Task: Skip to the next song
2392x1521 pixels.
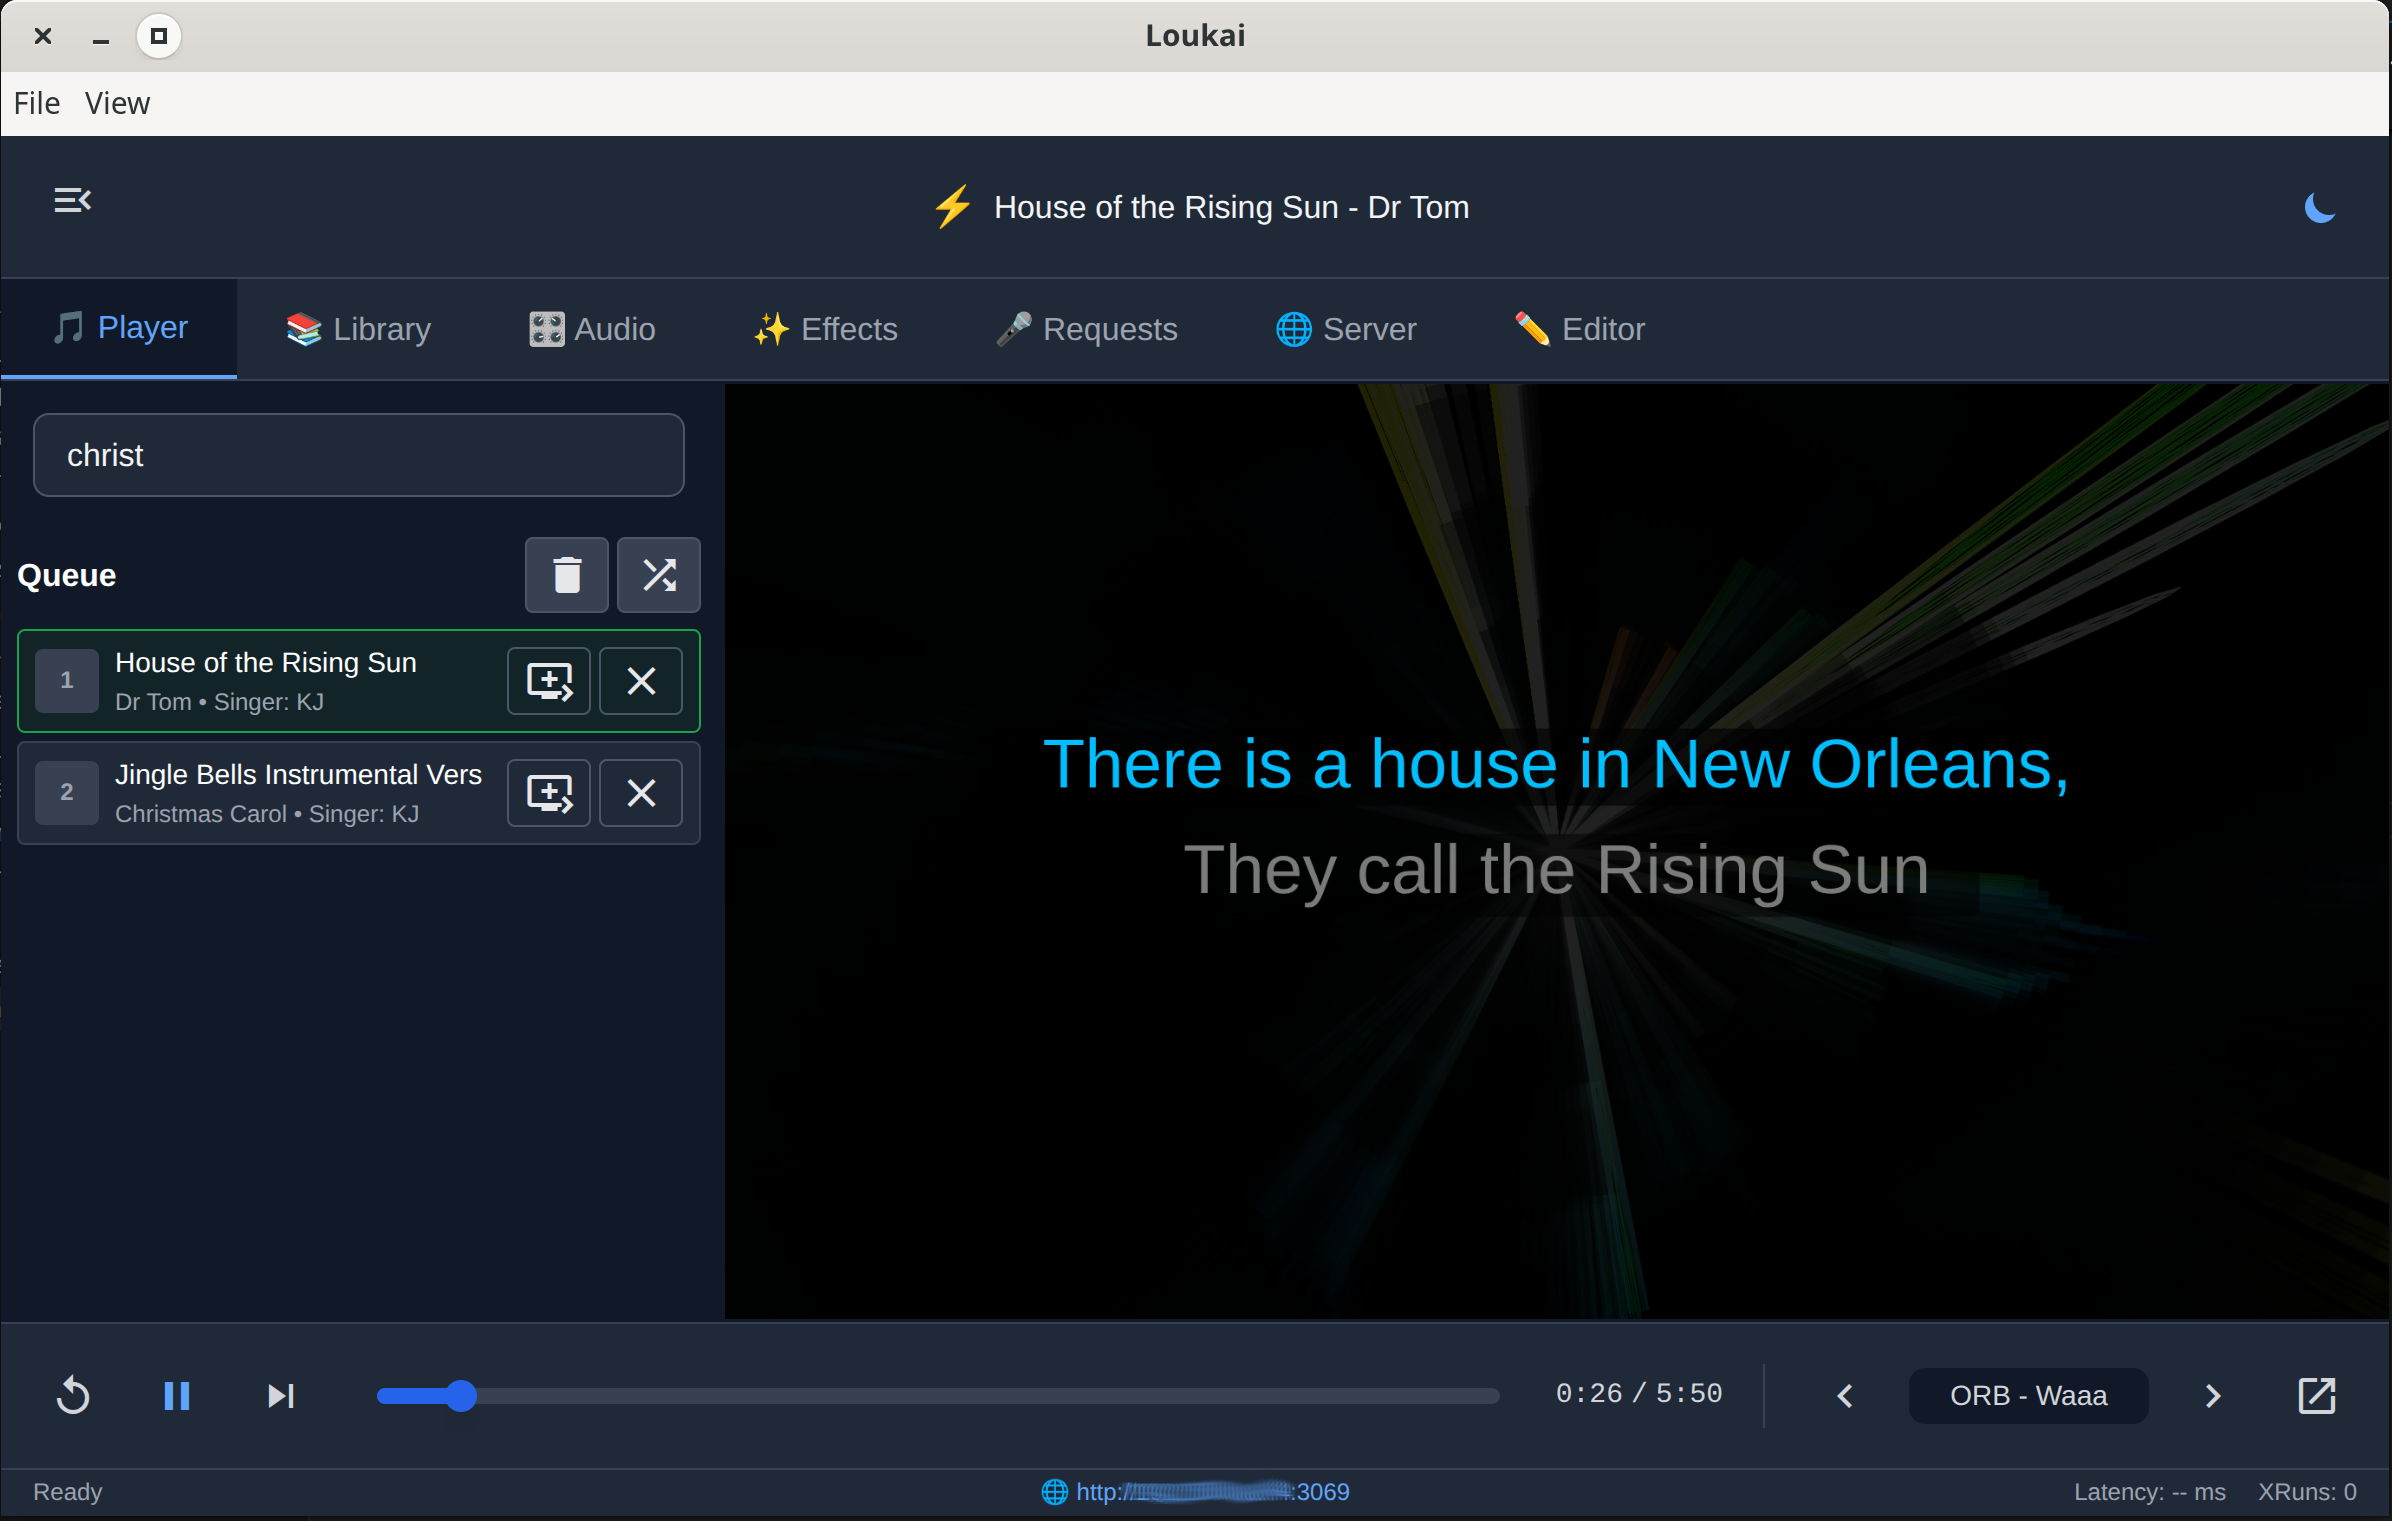Action: (x=280, y=1396)
